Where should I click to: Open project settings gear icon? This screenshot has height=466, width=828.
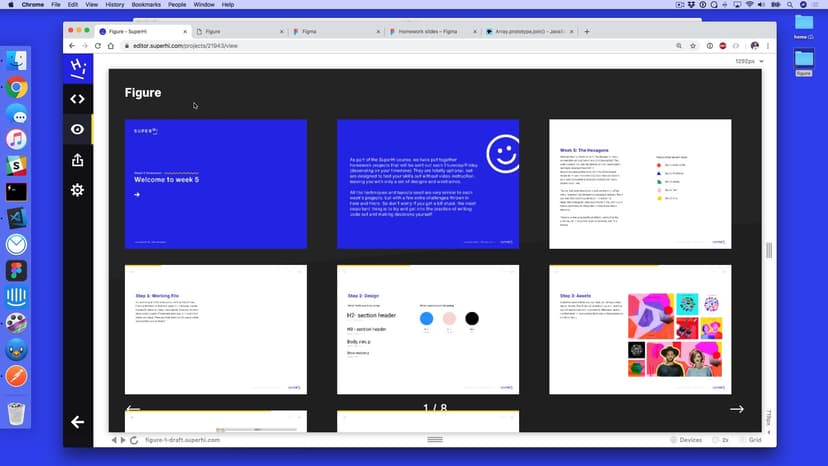tap(77, 190)
